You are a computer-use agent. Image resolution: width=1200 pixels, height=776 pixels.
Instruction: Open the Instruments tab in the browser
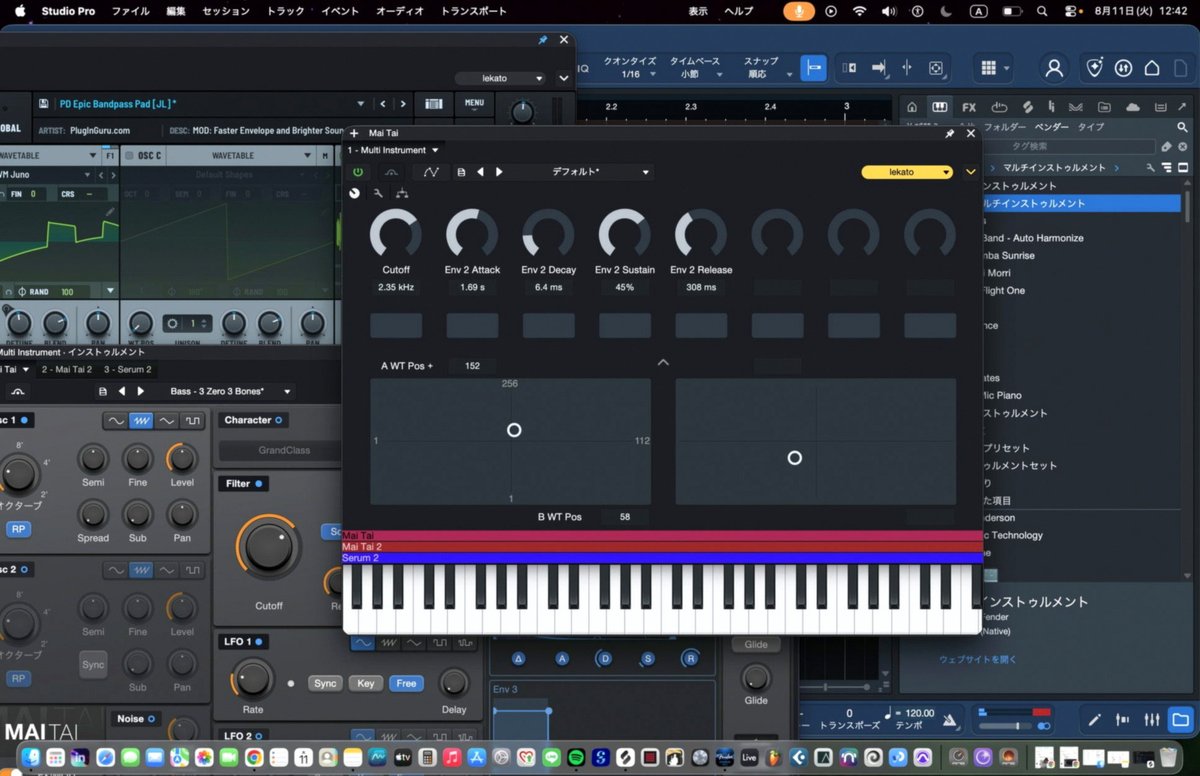(940, 107)
